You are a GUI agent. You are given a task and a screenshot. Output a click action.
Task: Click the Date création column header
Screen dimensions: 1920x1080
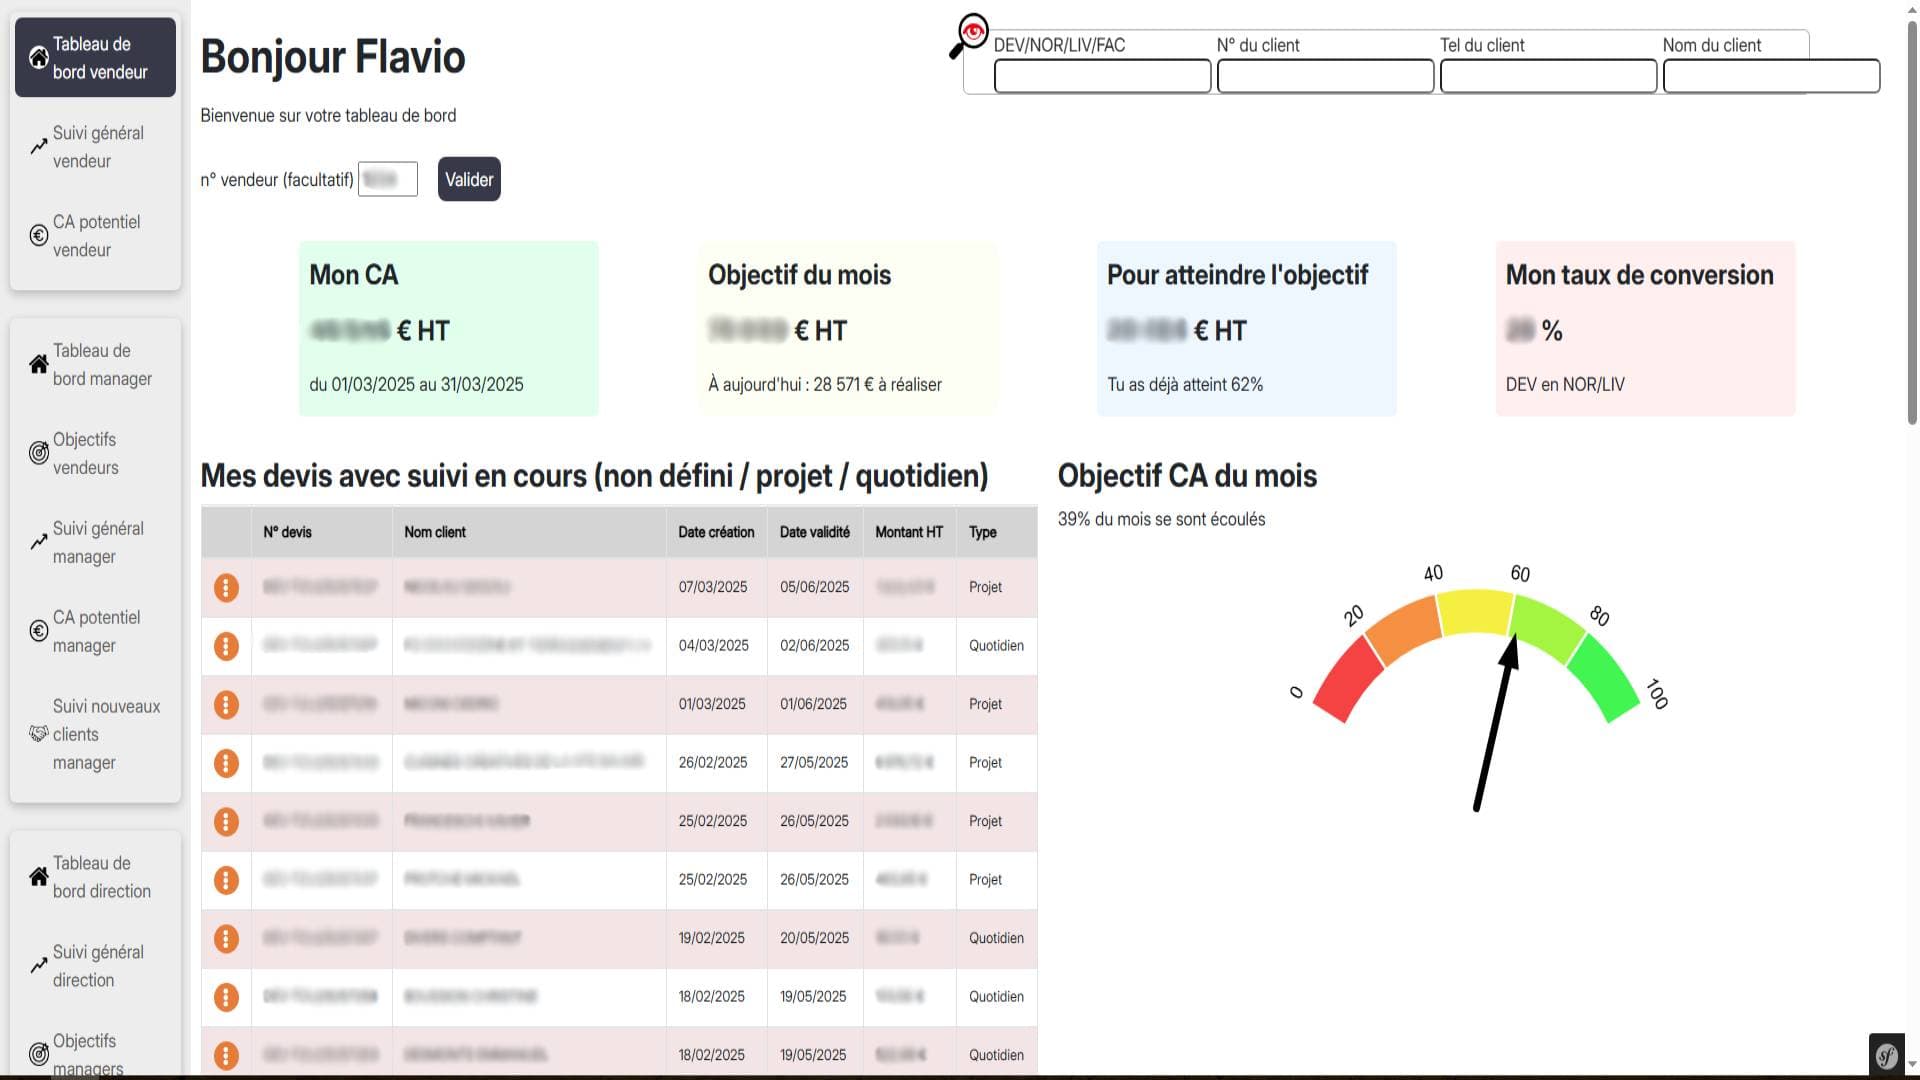[716, 532]
